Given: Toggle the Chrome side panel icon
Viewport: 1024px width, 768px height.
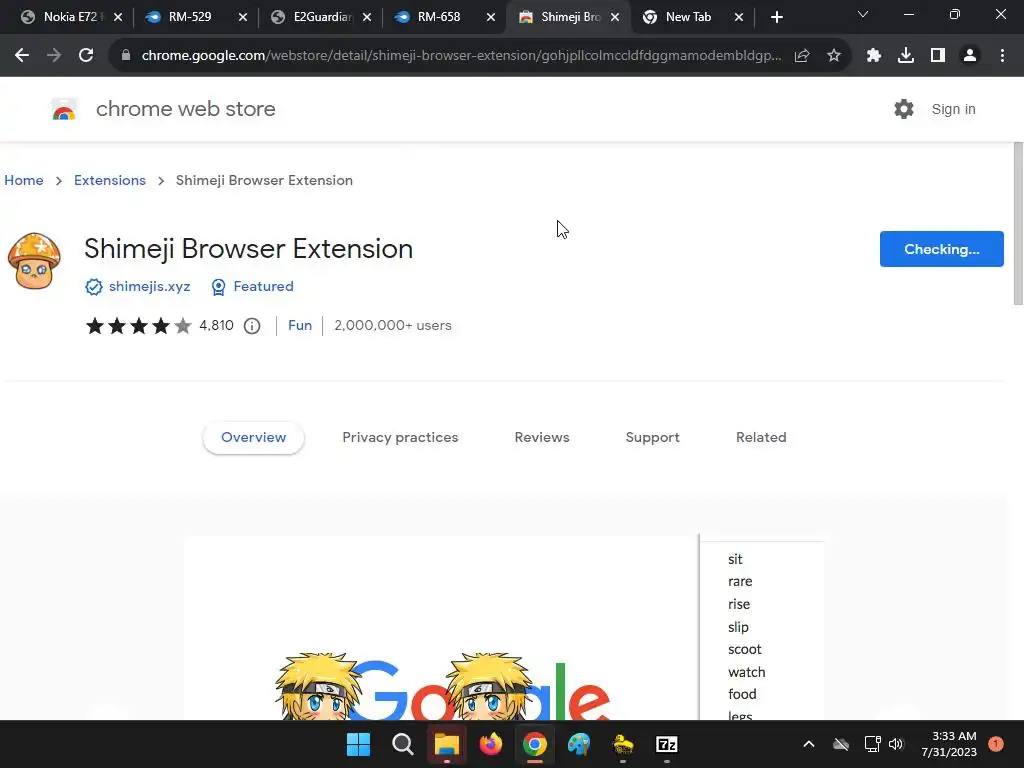Looking at the screenshot, I should (938, 56).
